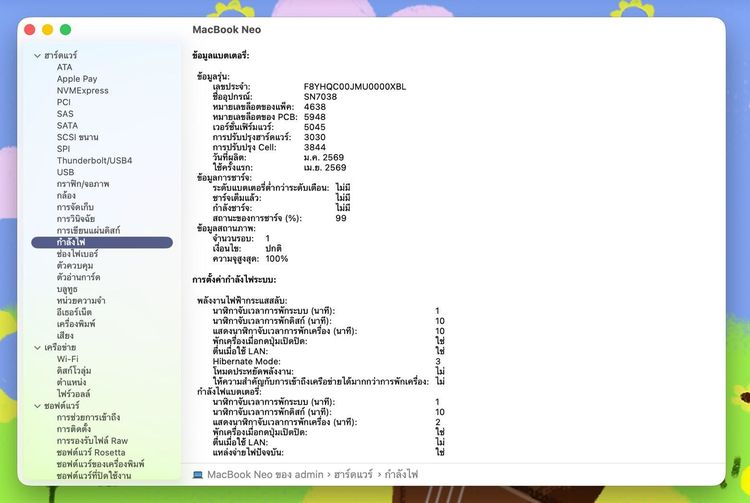Select การวินิจฉัย in the sidebar
The image size is (750, 503).
(x=76, y=219)
